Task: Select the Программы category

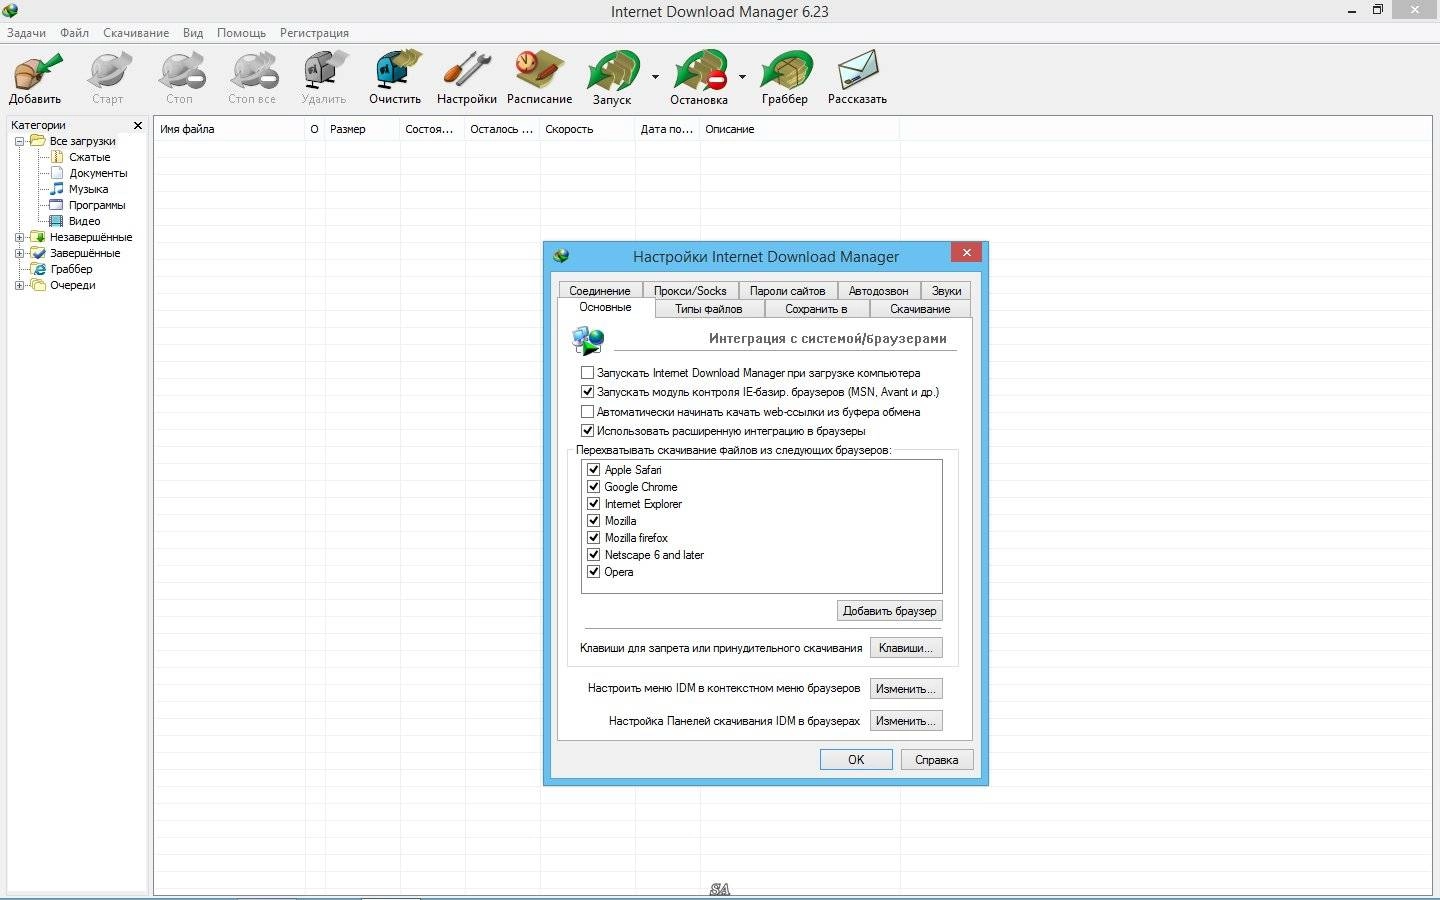Action: pyautogui.click(x=97, y=205)
